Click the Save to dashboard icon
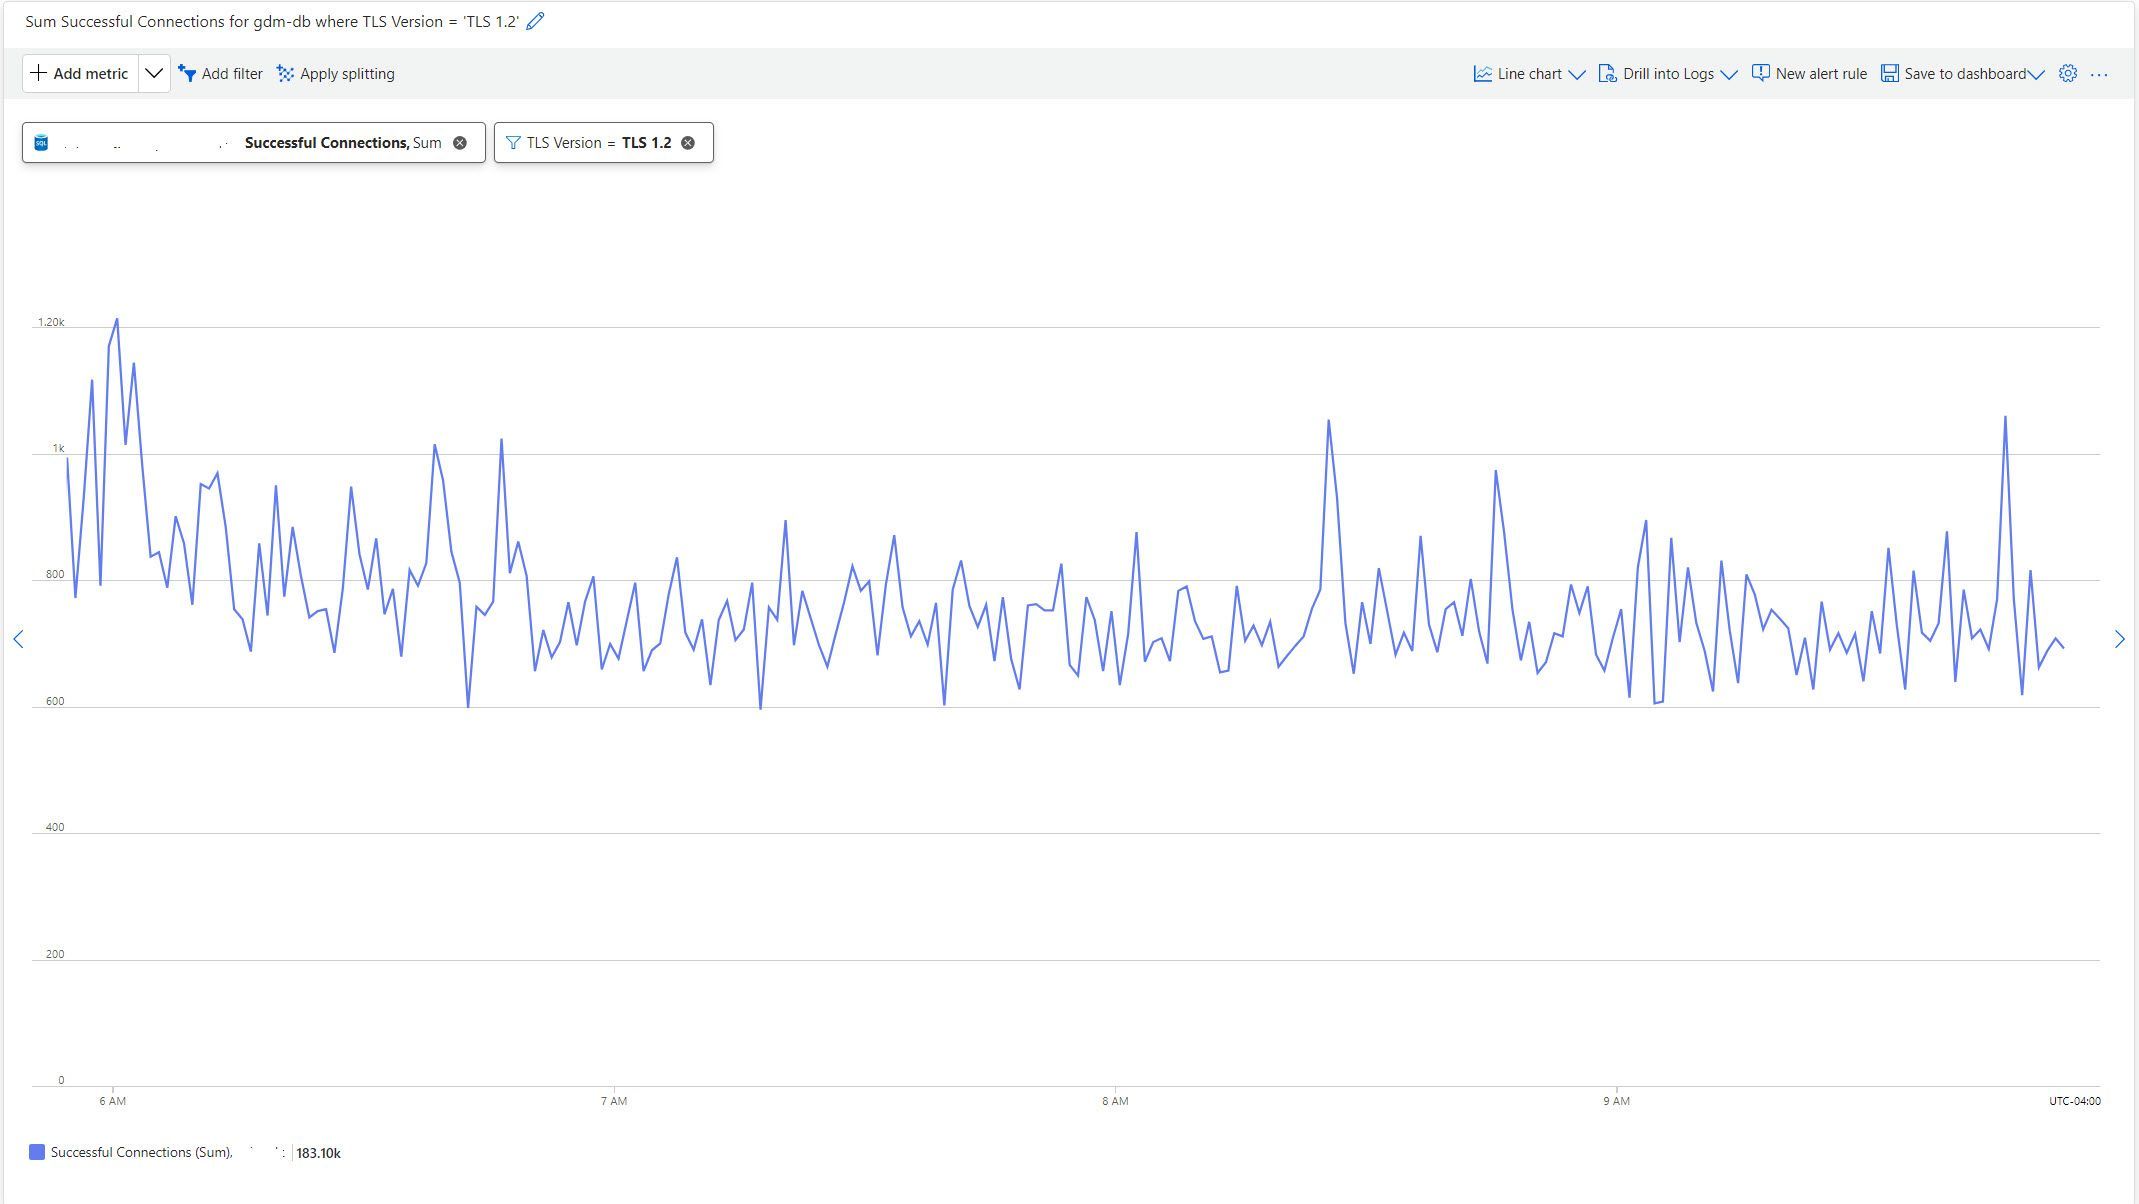Screen dimensions: 2139x1204 pos(1888,72)
